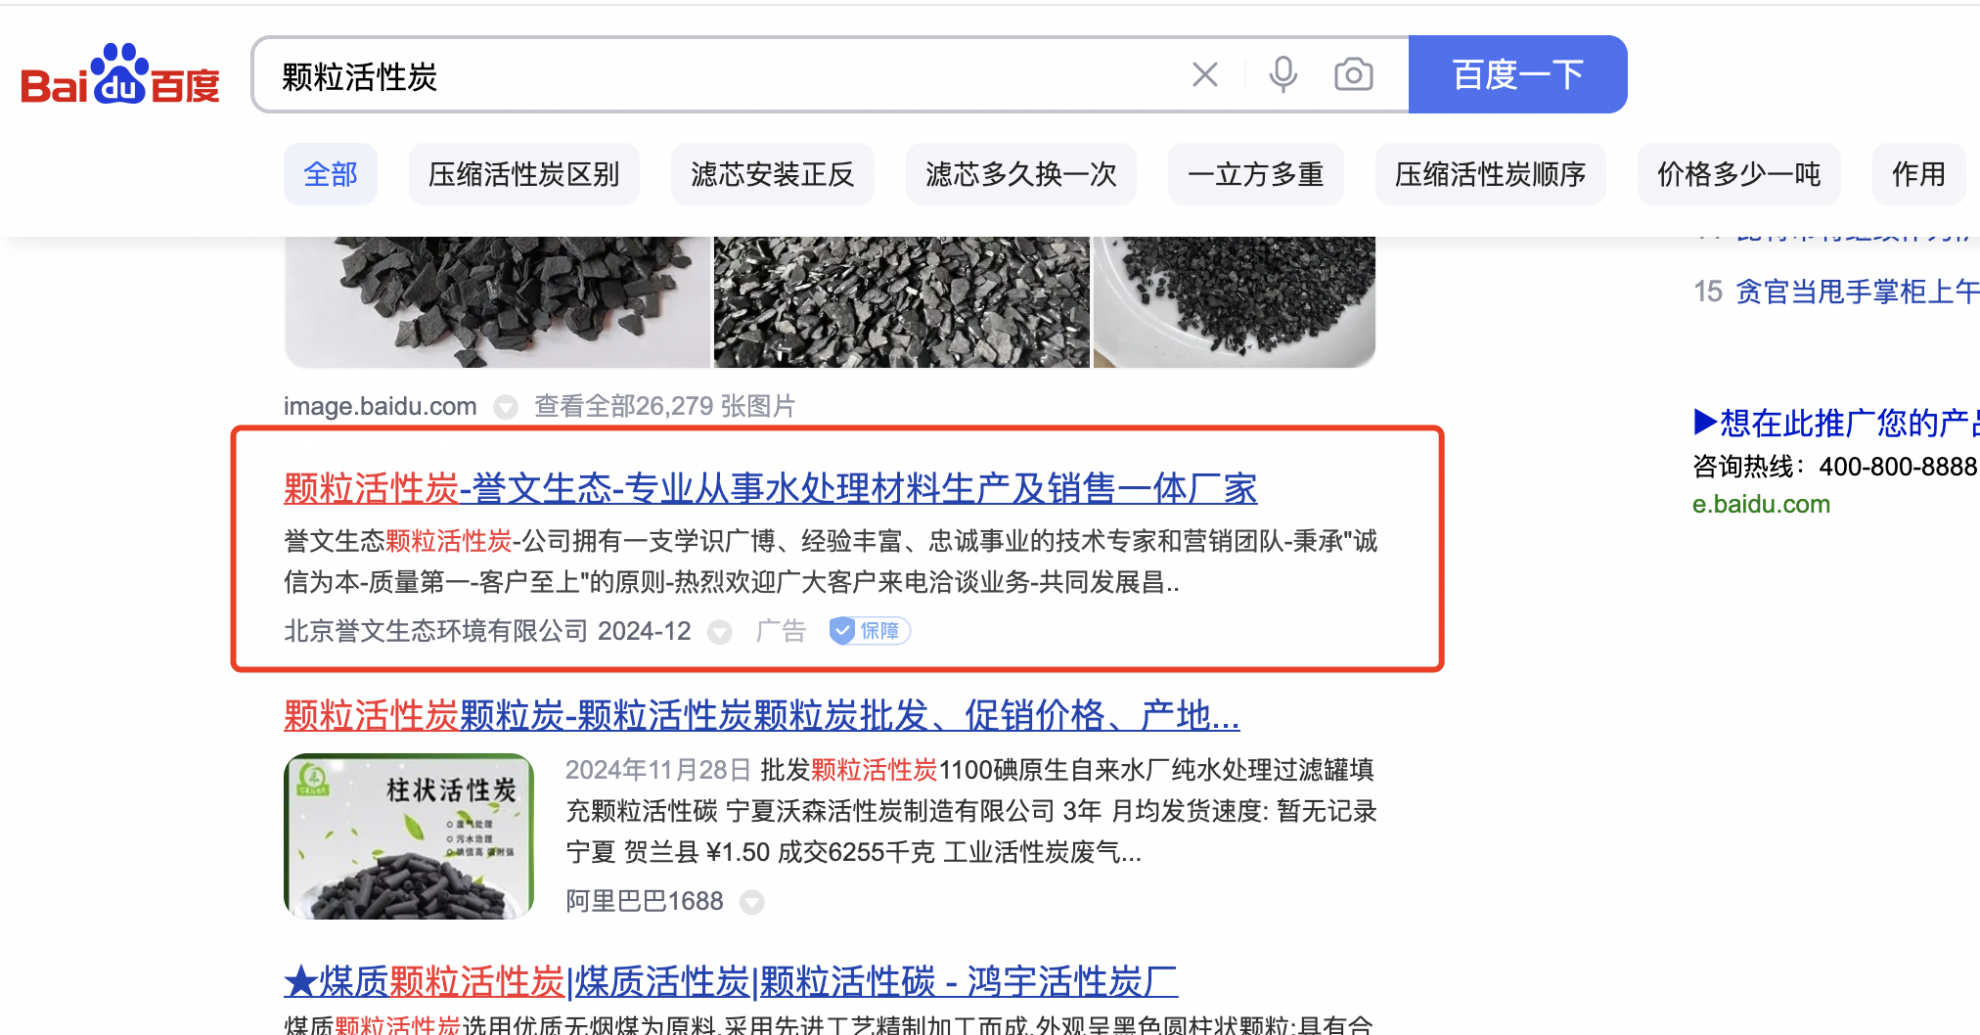The height and width of the screenshot is (1035, 1980).
Task: Click the 百度一下 search button
Action: tap(1517, 75)
